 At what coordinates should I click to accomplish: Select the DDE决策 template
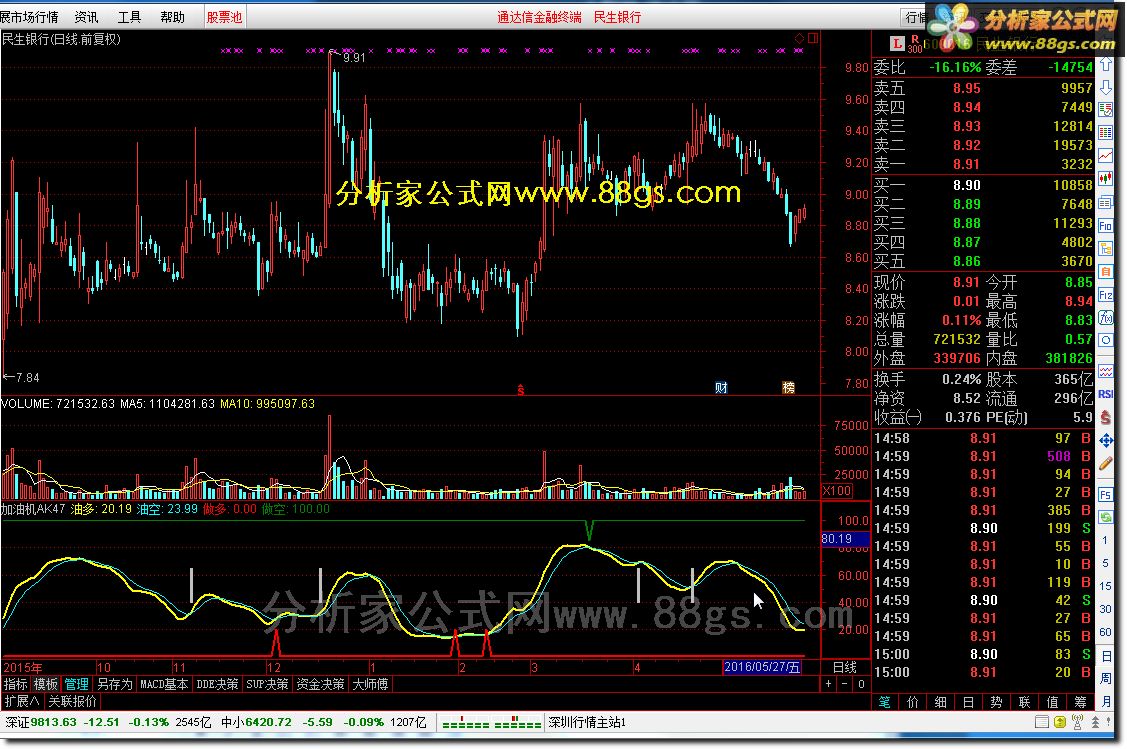(x=218, y=684)
